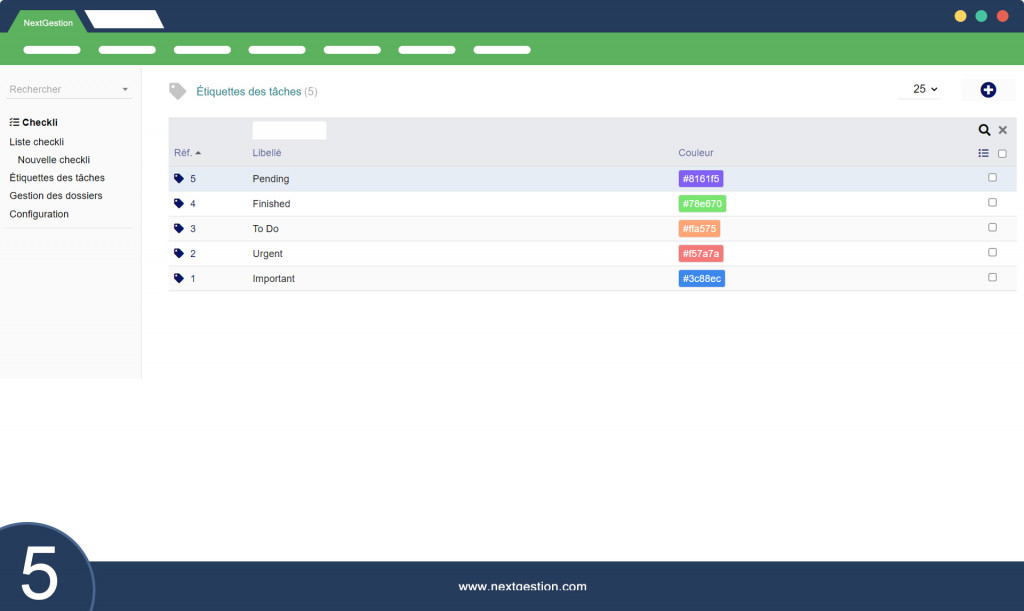The width and height of the screenshot is (1024, 611).
Task: Toggle the select-all checkbox in header
Action: tap(1002, 153)
